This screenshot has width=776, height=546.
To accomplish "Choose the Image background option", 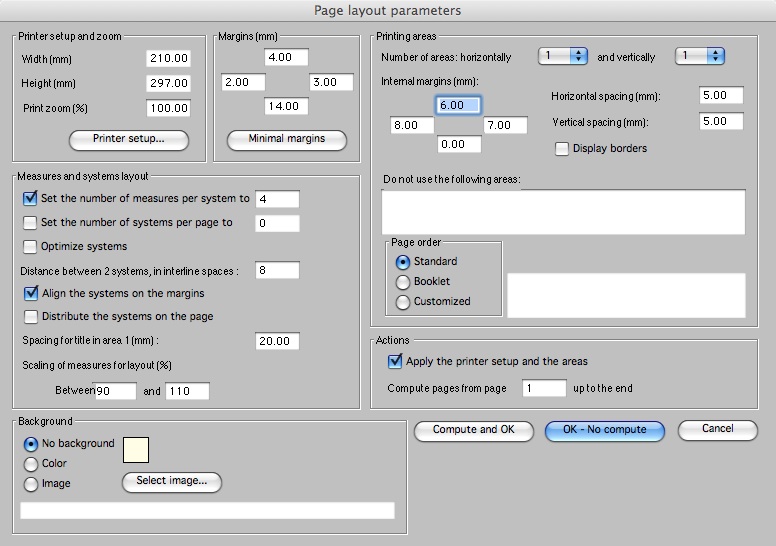I will pyautogui.click(x=30, y=484).
